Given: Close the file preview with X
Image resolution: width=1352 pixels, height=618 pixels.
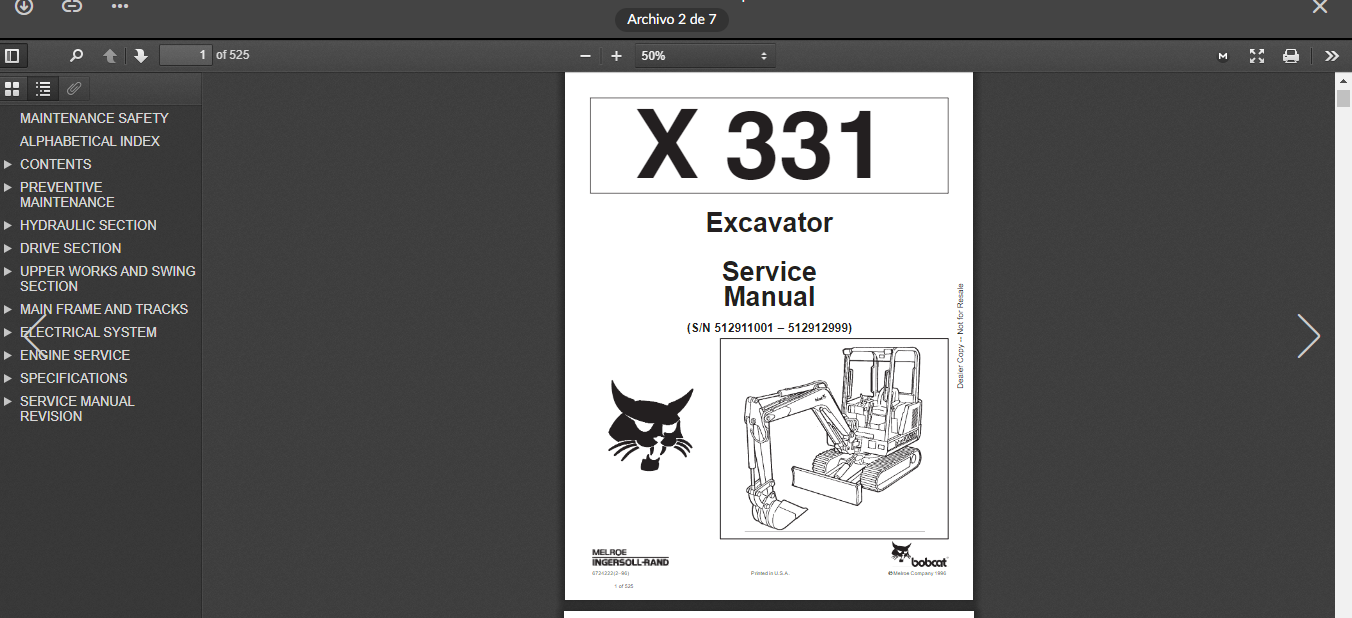Looking at the screenshot, I should click(x=1320, y=7).
